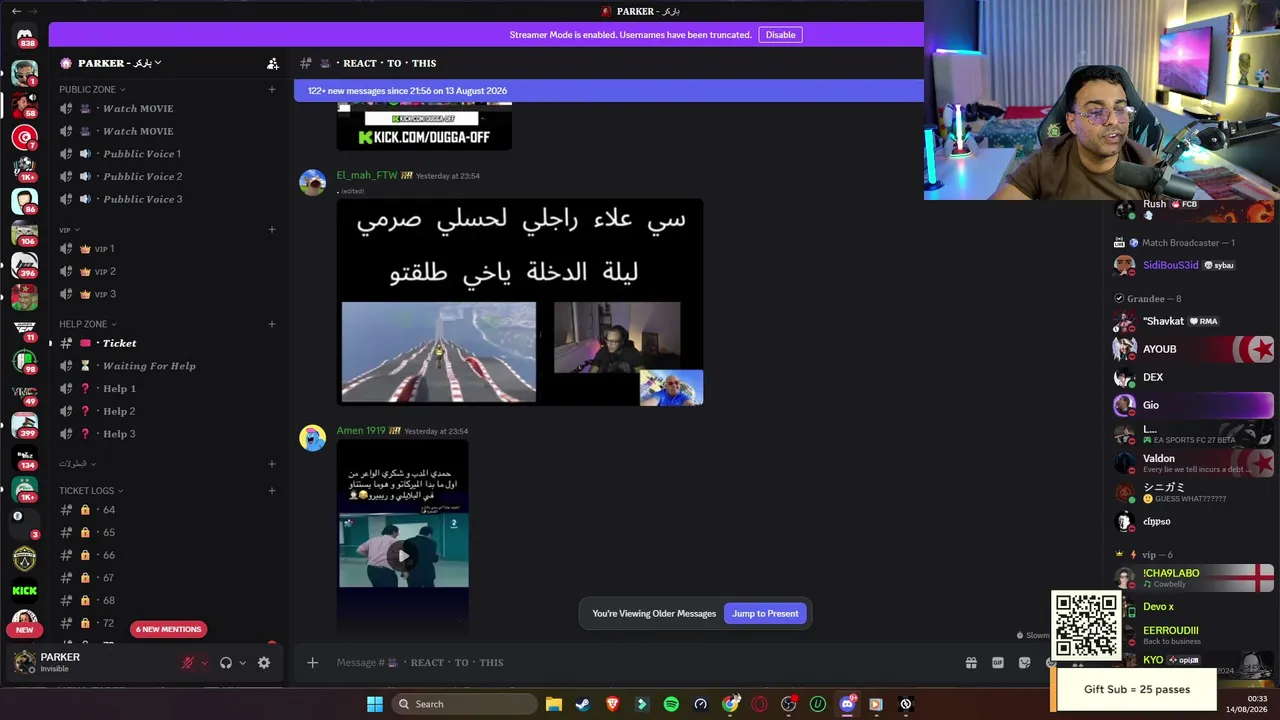Open Discord from the taskbar
The image size is (1280, 720).
(847, 704)
